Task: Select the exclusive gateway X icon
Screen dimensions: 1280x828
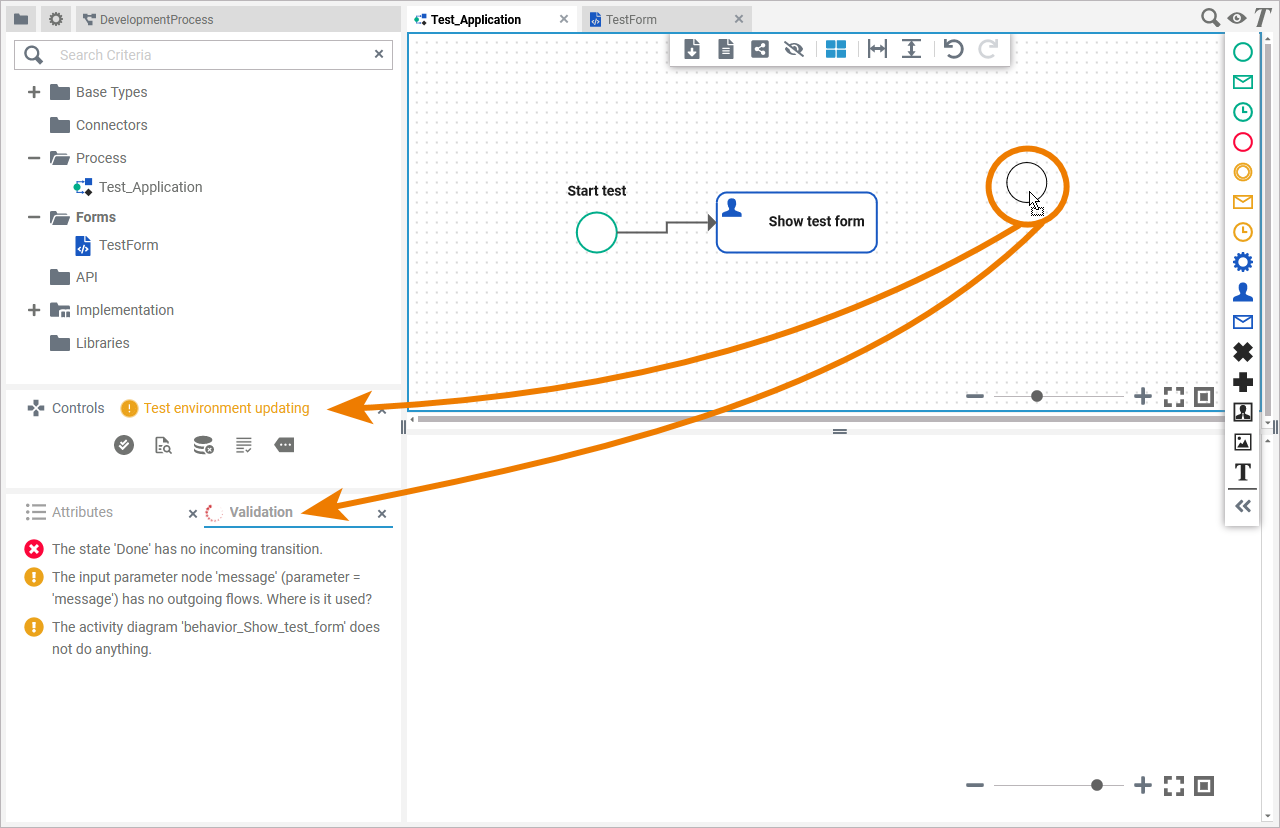Action: (1242, 352)
